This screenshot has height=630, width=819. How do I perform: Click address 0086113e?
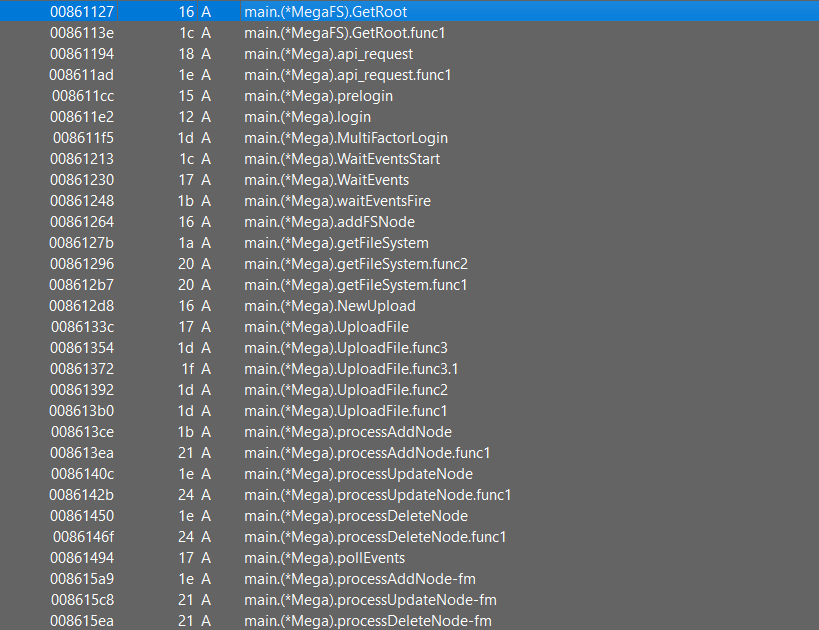coord(81,33)
